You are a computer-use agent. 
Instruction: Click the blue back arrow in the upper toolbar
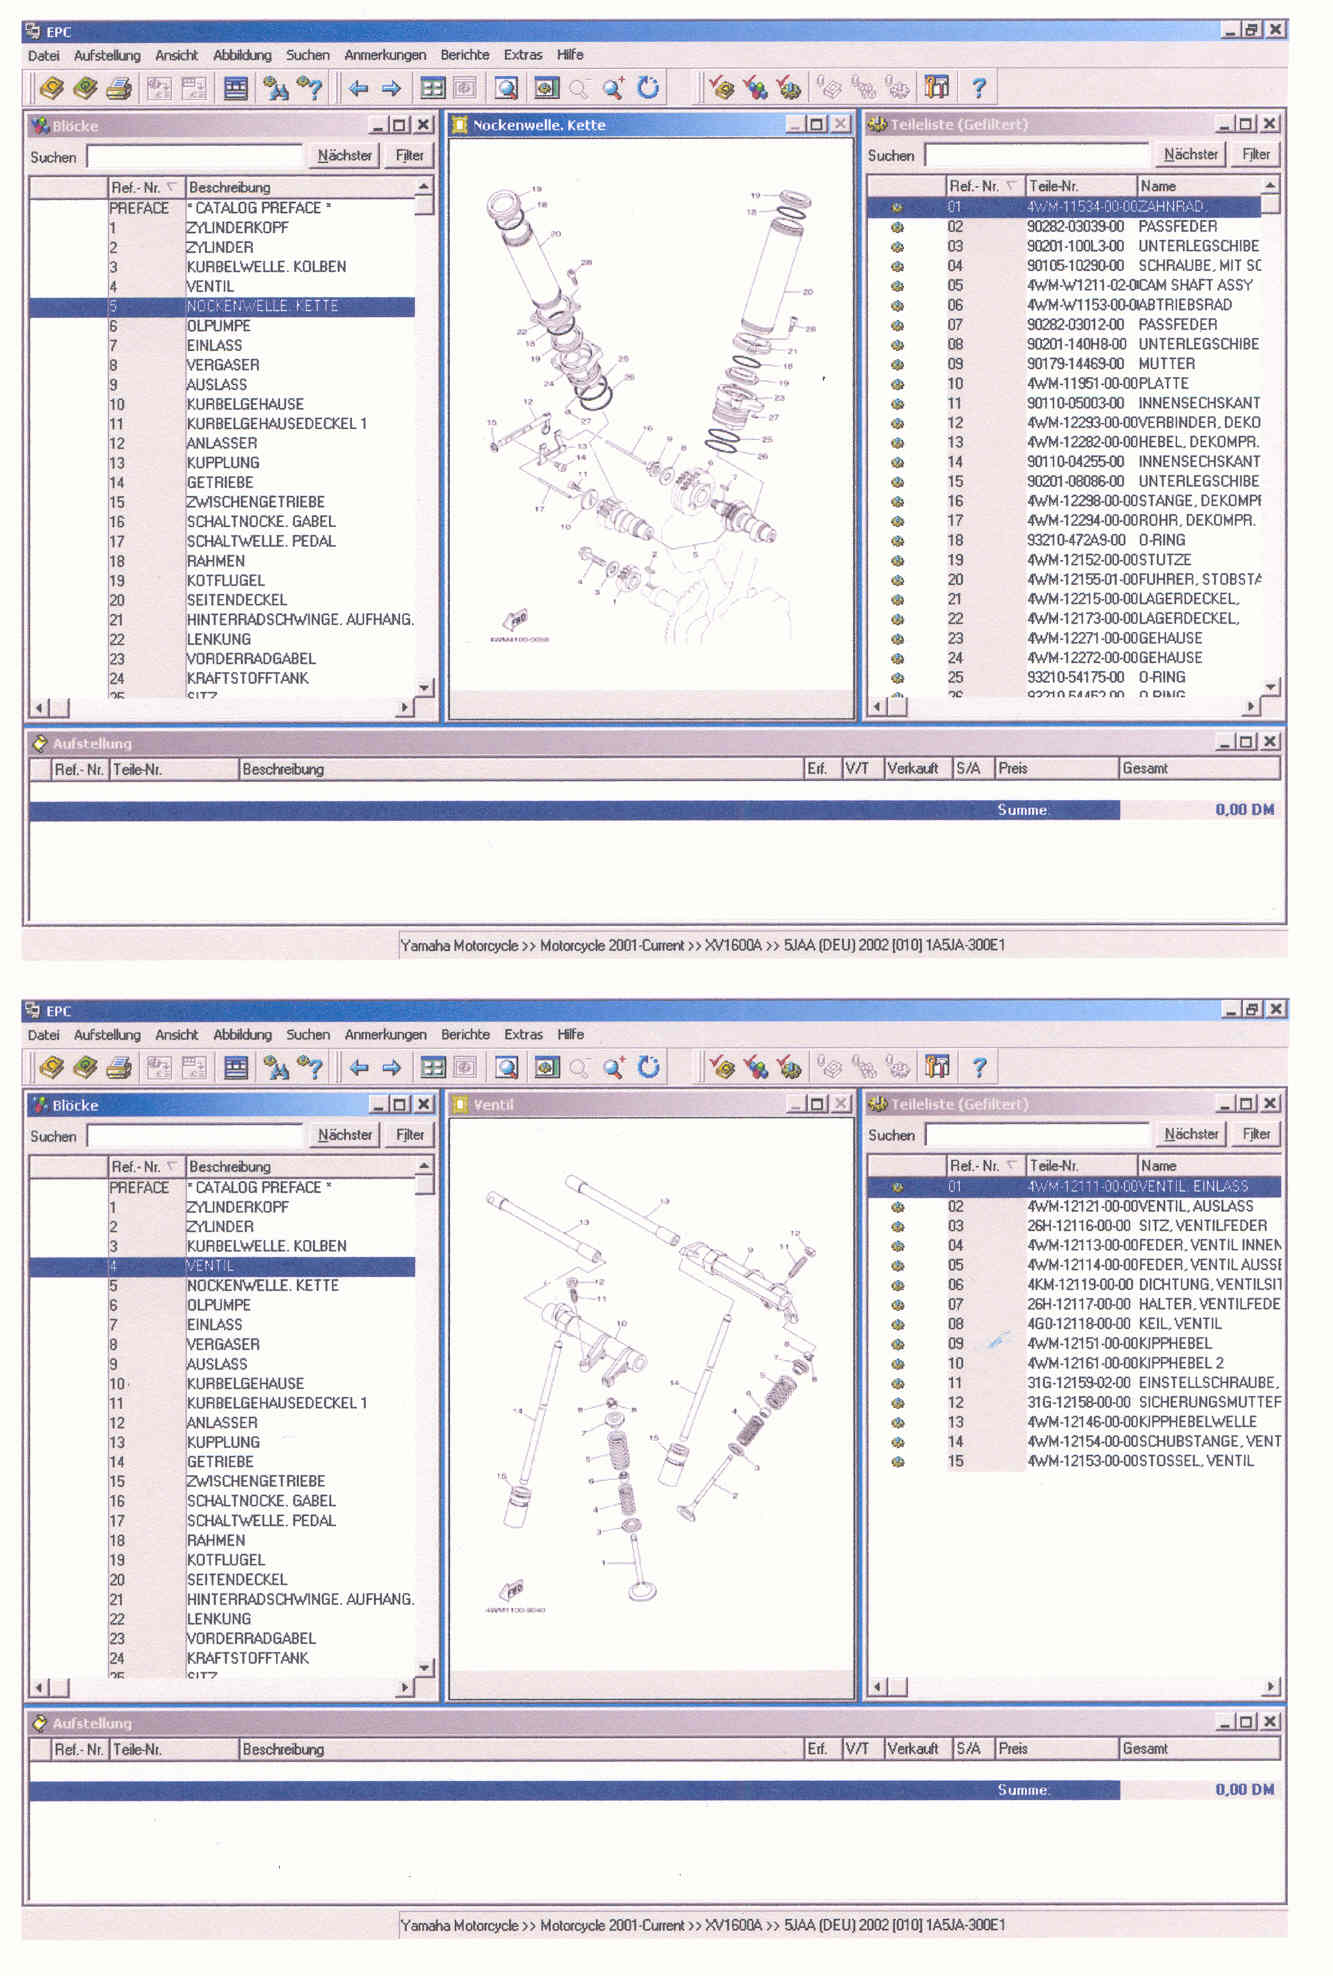(x=358, y=89)
